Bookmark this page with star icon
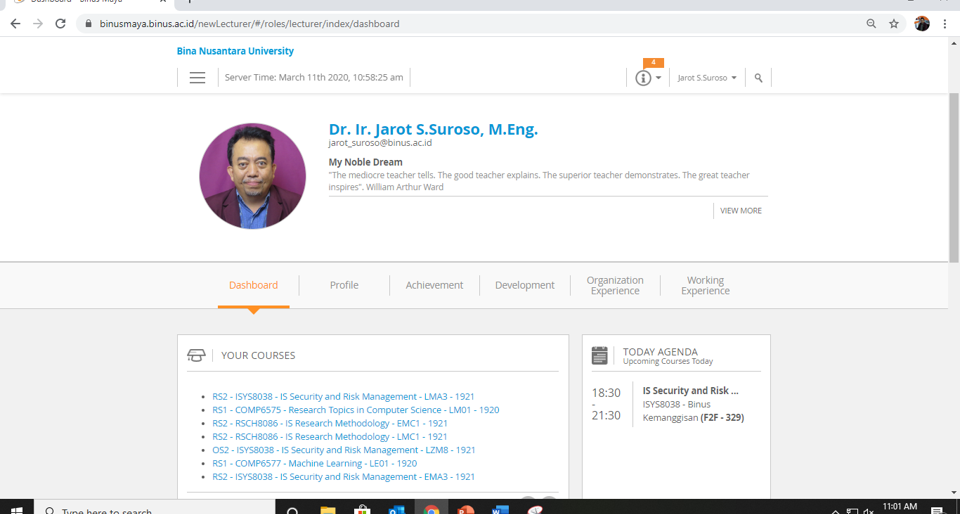The height and width of the screenshot is (514, 960). click(894, 24)
